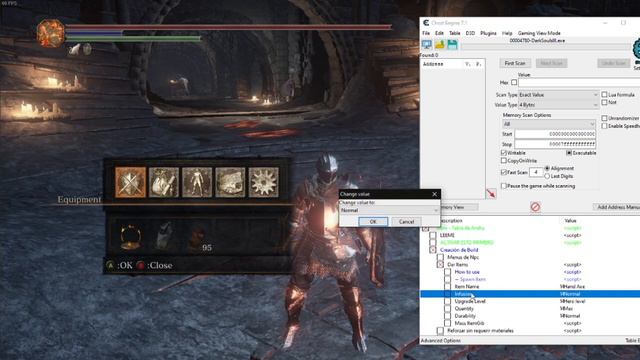
Task: Open the Value Type dropdown
Action: pos(558,105)
